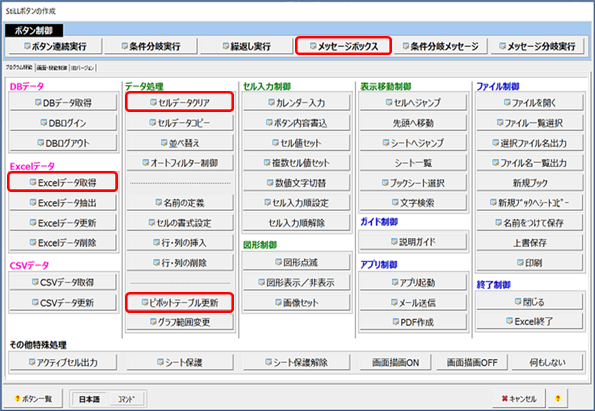Click the キャンセル button with red X
Viewport: 595px width, 411px height.
pyautogui.click(x=519, y=398)
